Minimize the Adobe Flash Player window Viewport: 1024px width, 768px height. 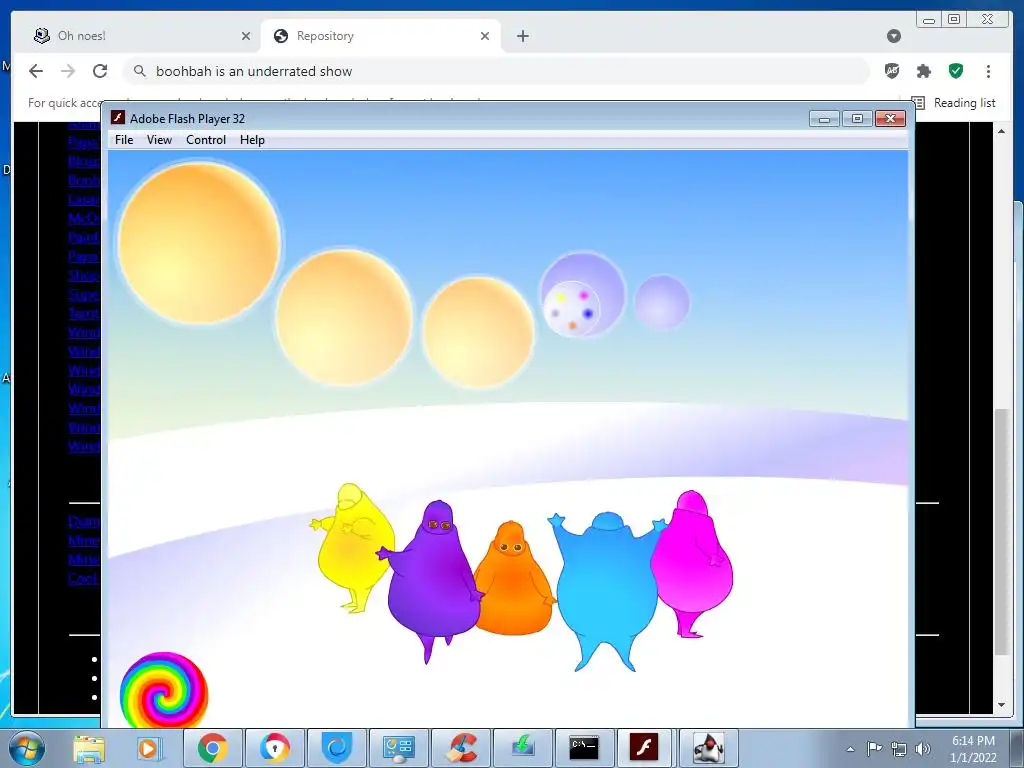pos(824,119)
